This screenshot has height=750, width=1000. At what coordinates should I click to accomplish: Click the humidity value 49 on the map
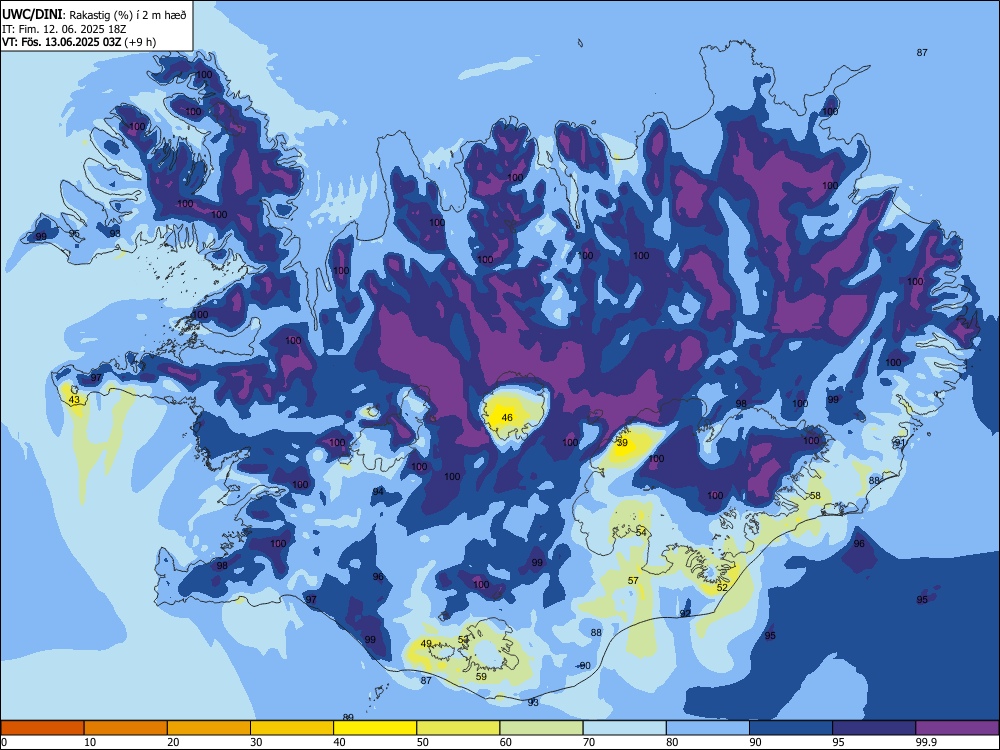[426, 643]
